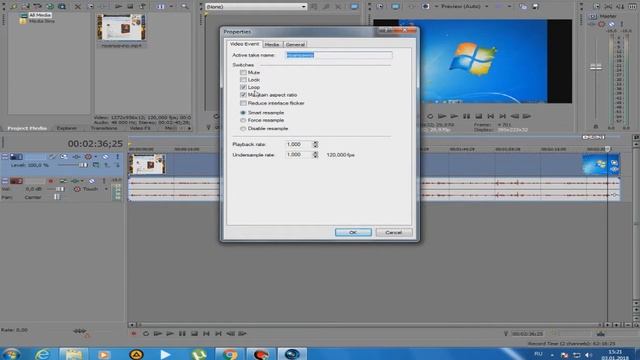
Task: Toggle video track mute icon
Action: pos(106,157)
